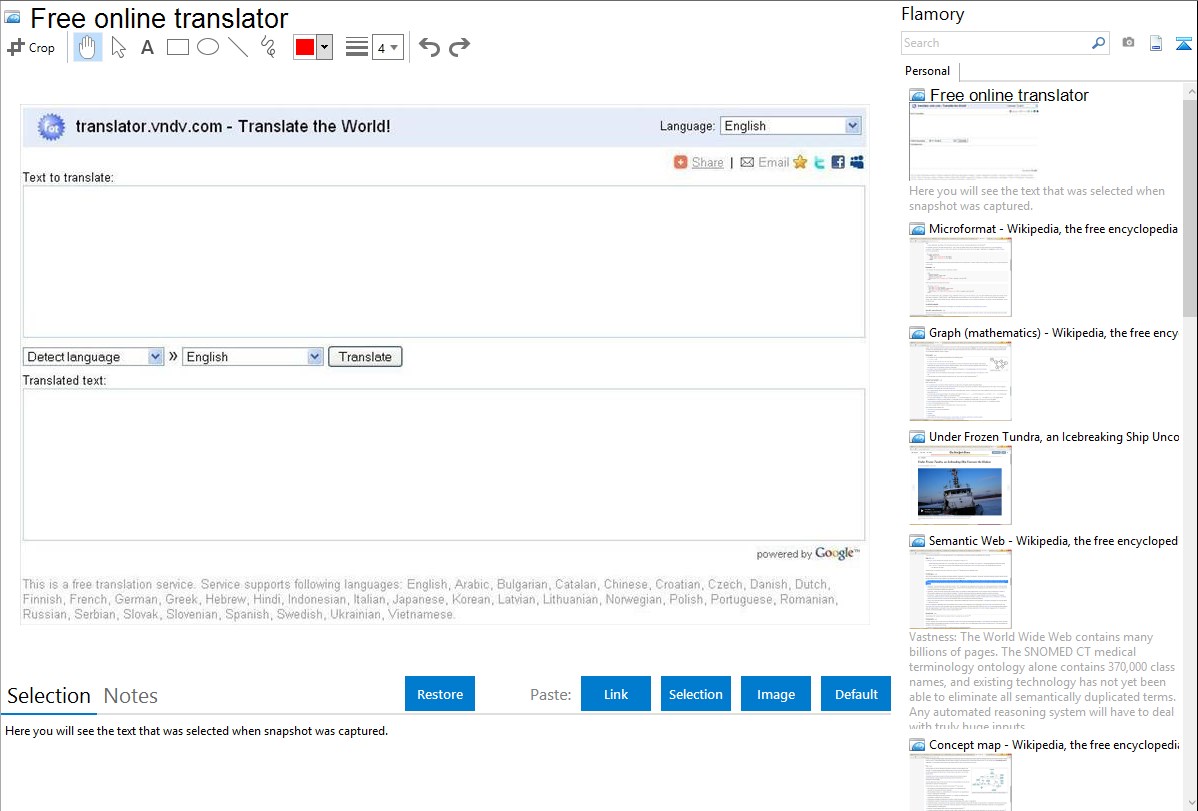Click the Paste Default button
The image size is (1198, 811).
coord(856,694)
